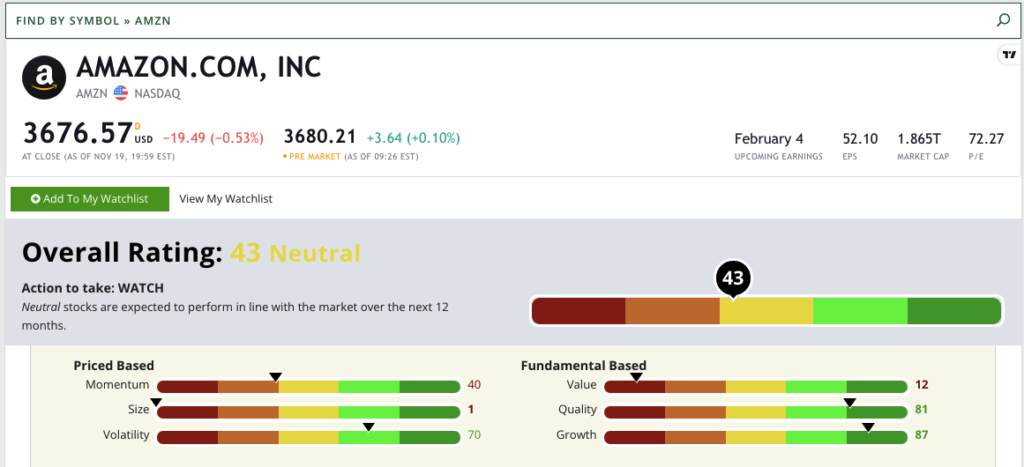Click the market cap value 1.865T
1024x467 pixels.
coord(919,139)
